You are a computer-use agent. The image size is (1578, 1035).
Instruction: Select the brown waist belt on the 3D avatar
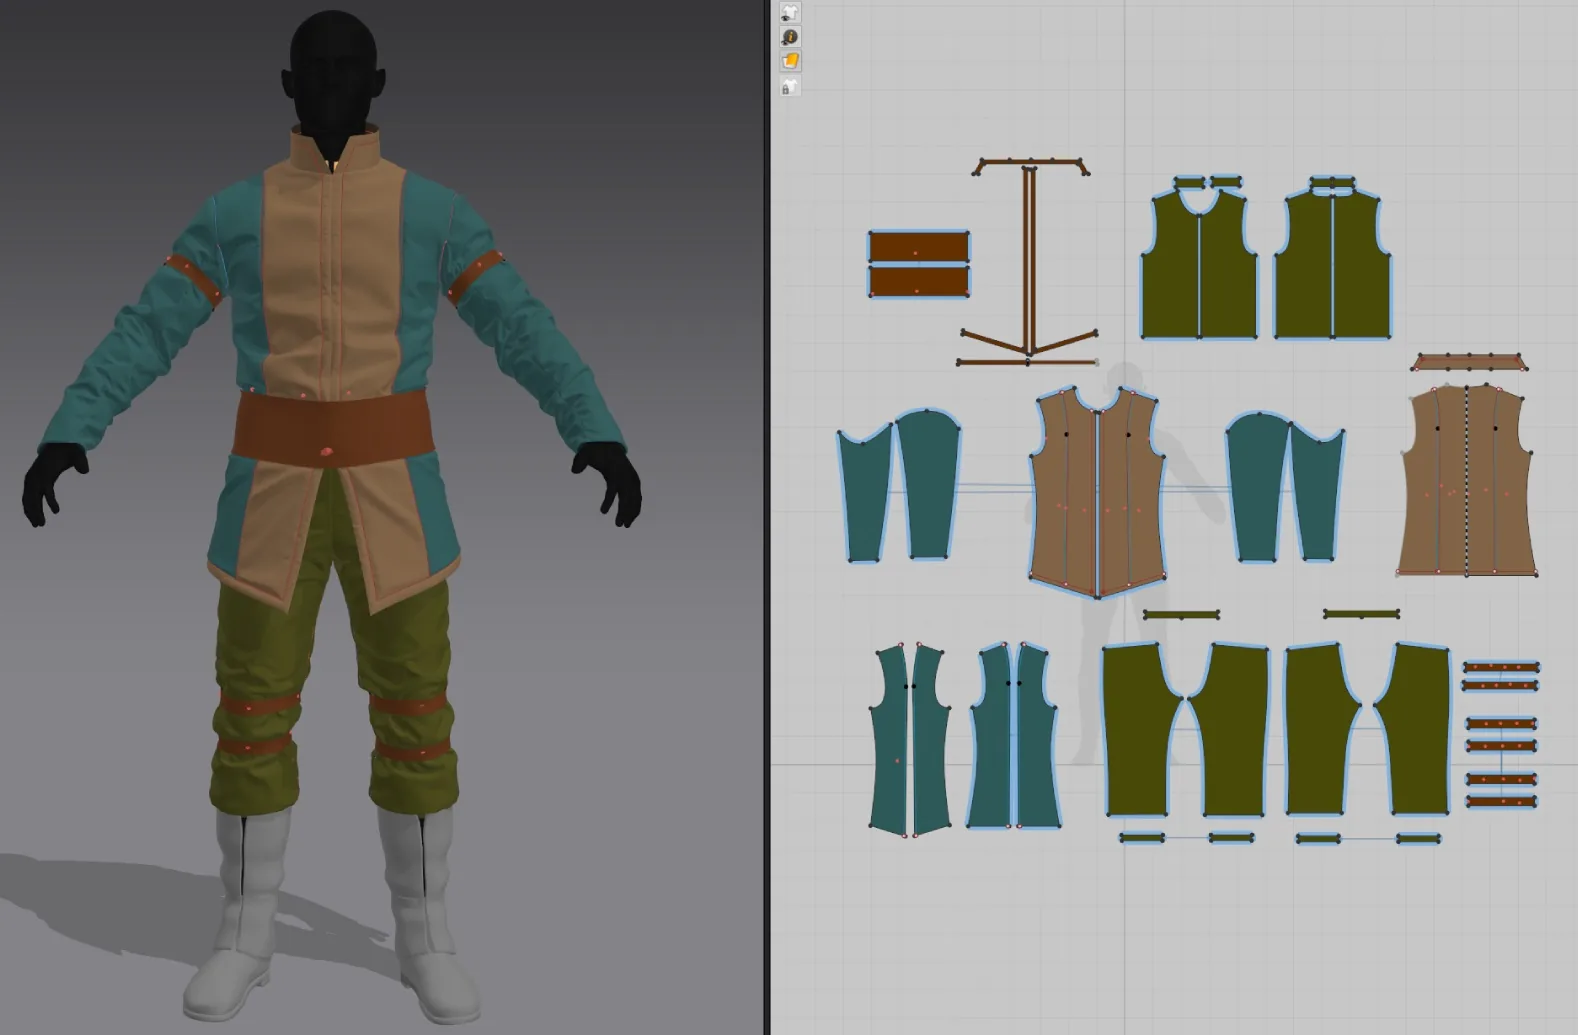pyautogui.click(x=333, y=430)
